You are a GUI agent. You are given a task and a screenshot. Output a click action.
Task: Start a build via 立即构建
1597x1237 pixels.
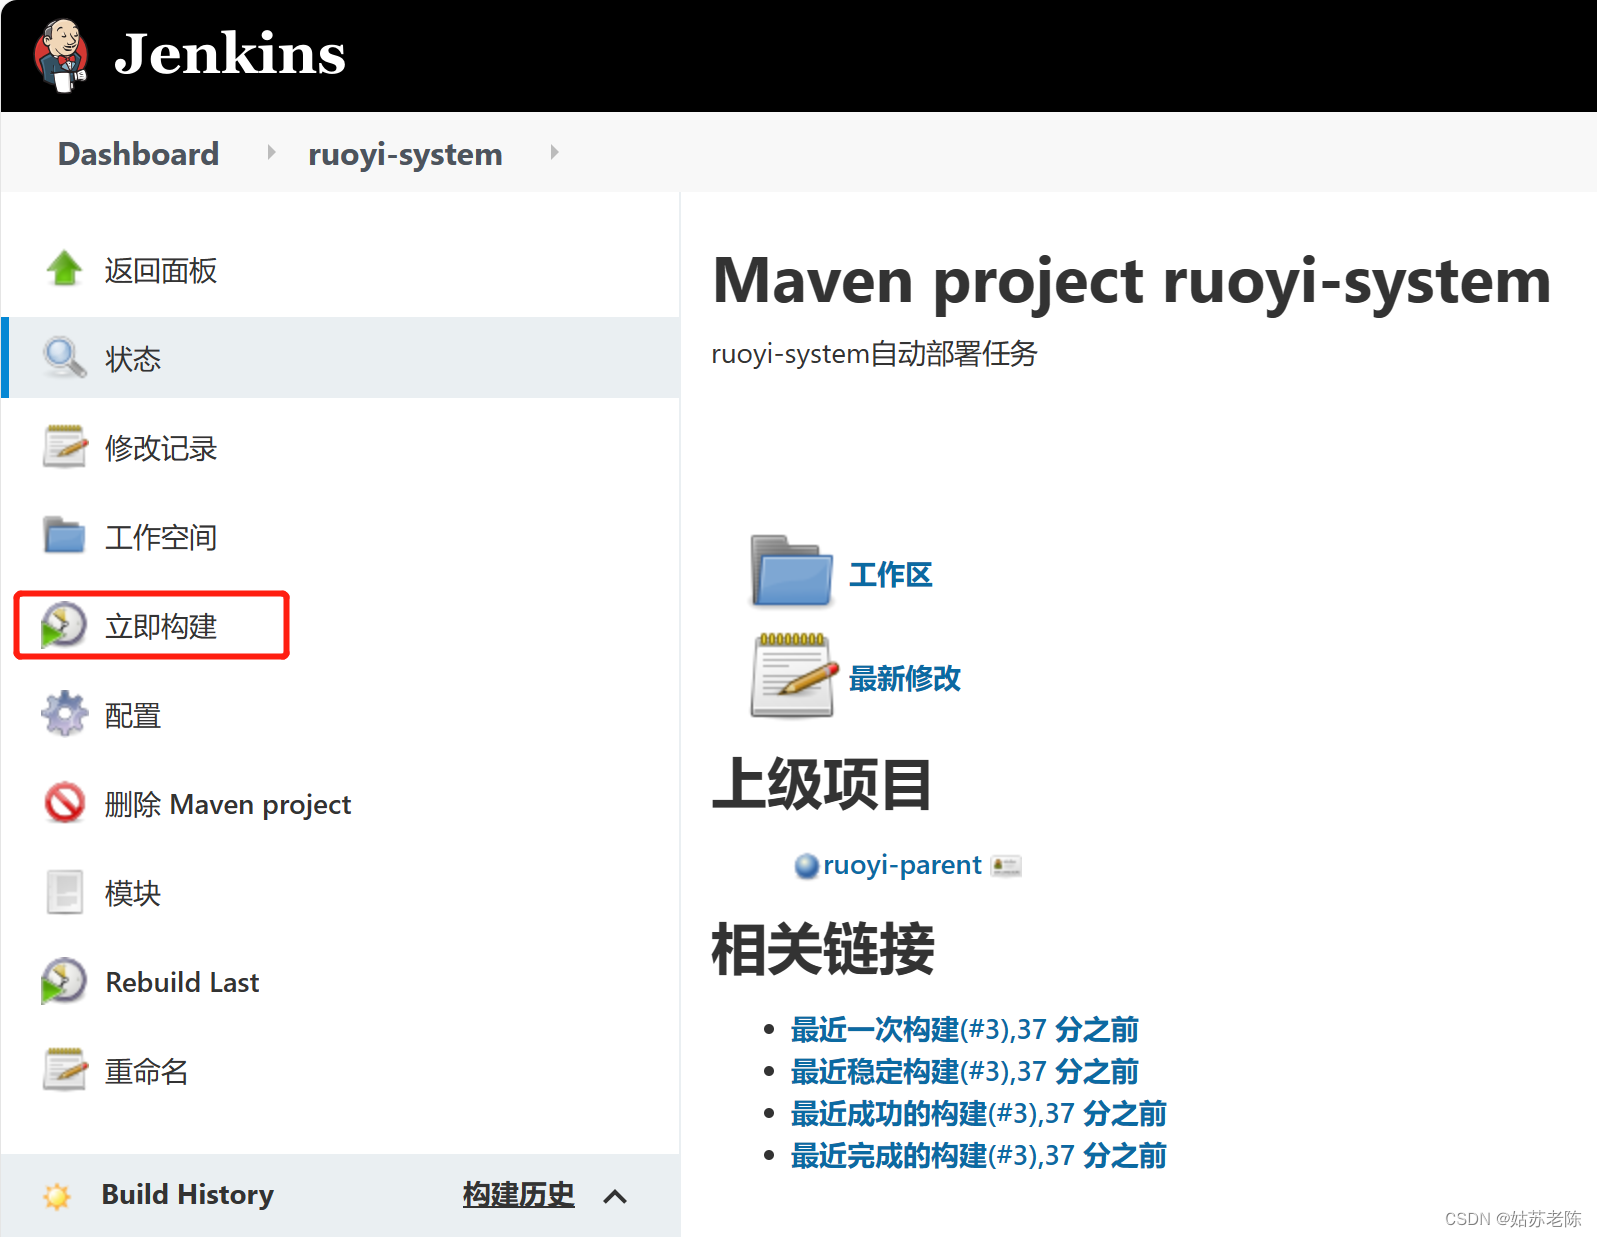161,626
